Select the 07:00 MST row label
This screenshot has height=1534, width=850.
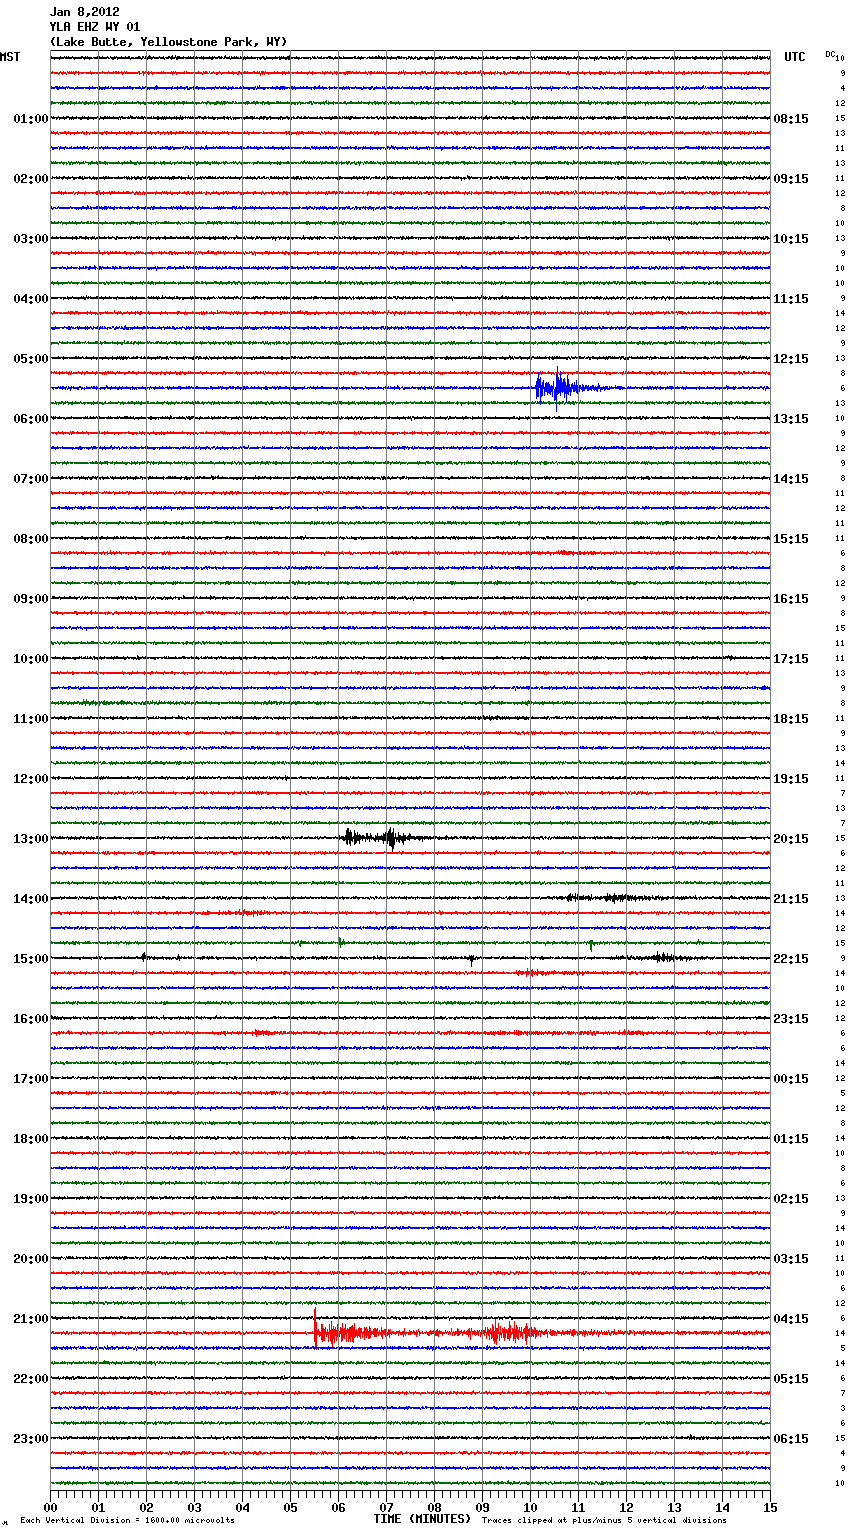pyautogui.click(x=30, y=479)
